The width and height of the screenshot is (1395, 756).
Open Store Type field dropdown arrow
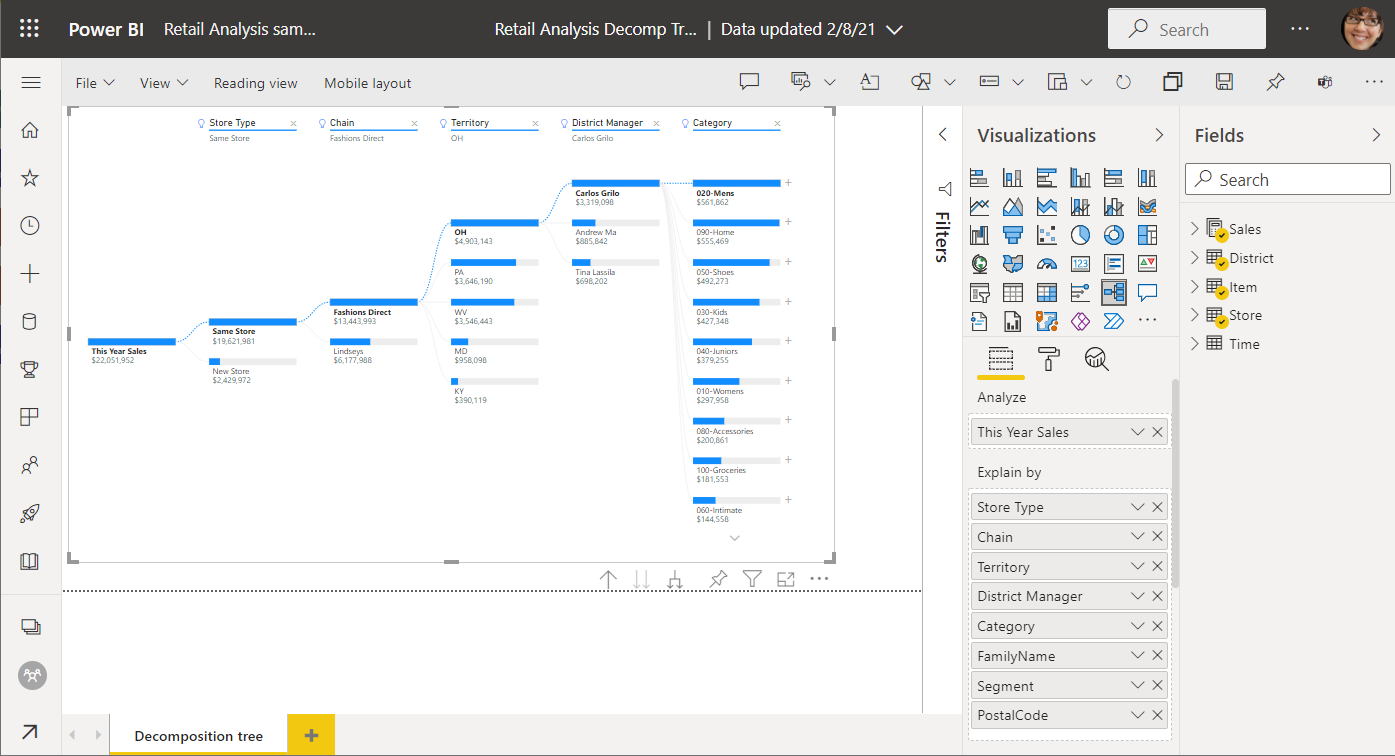[1137, 507]
